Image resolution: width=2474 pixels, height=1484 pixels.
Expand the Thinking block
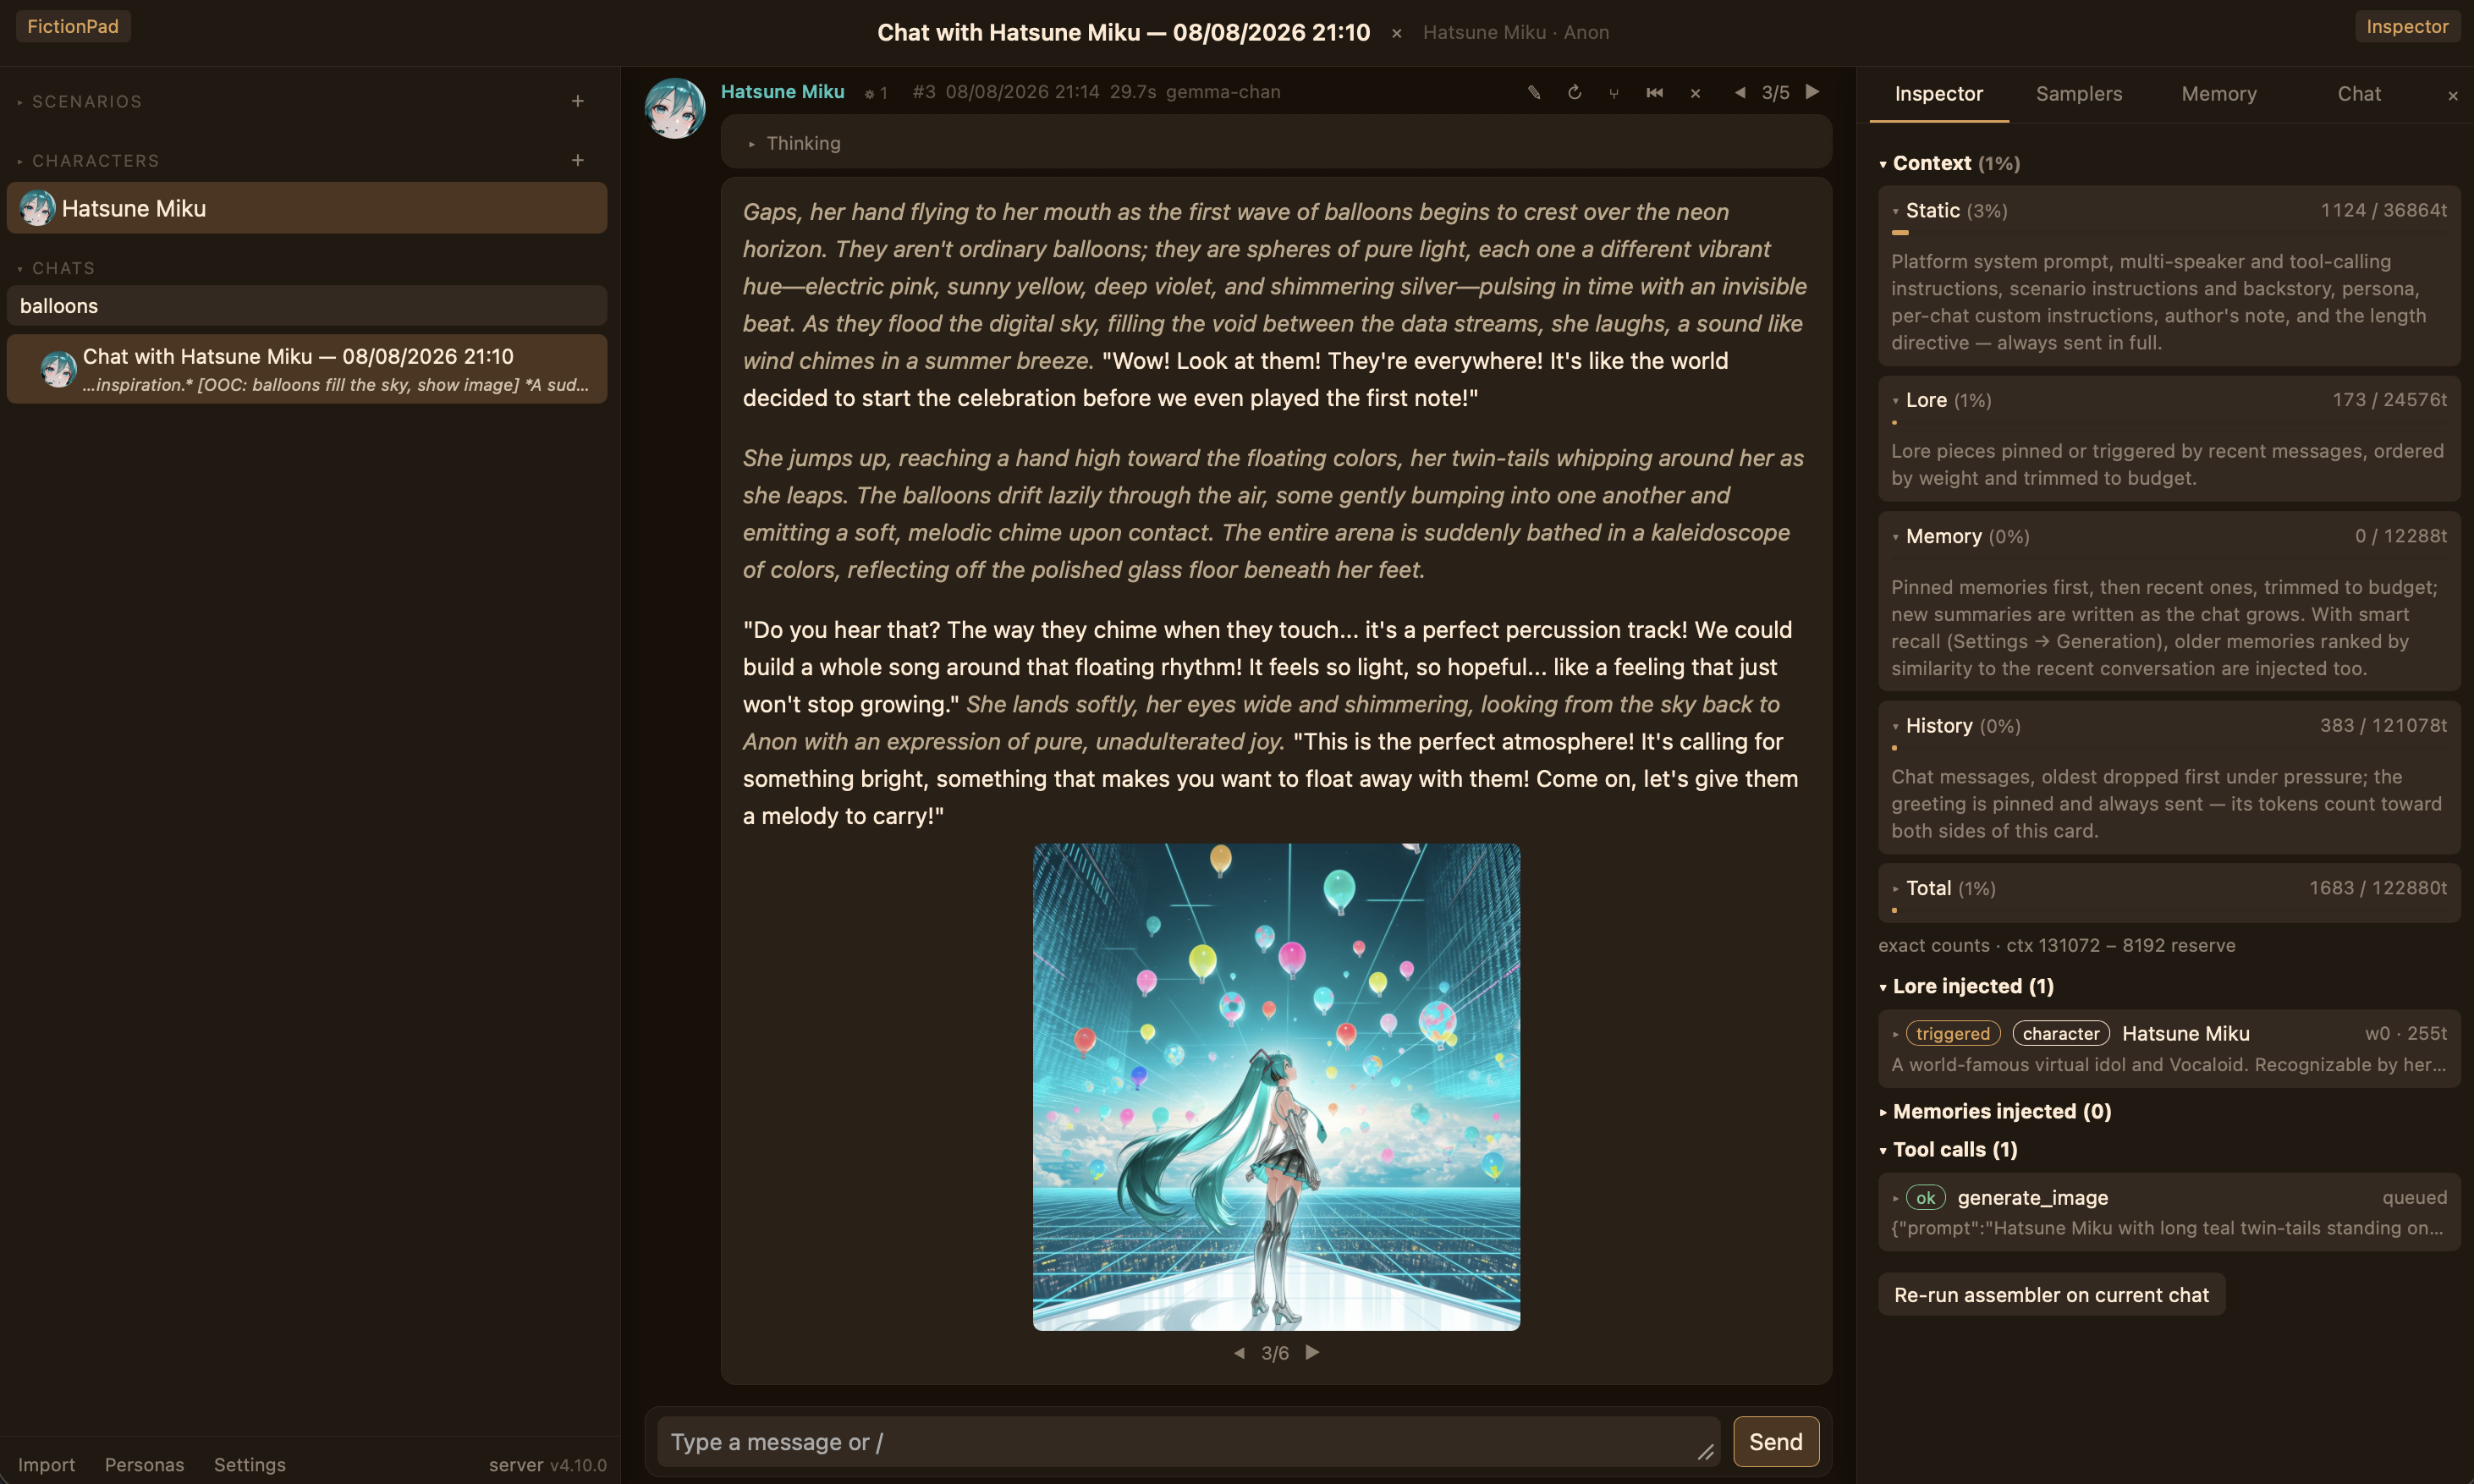(795, 143)
